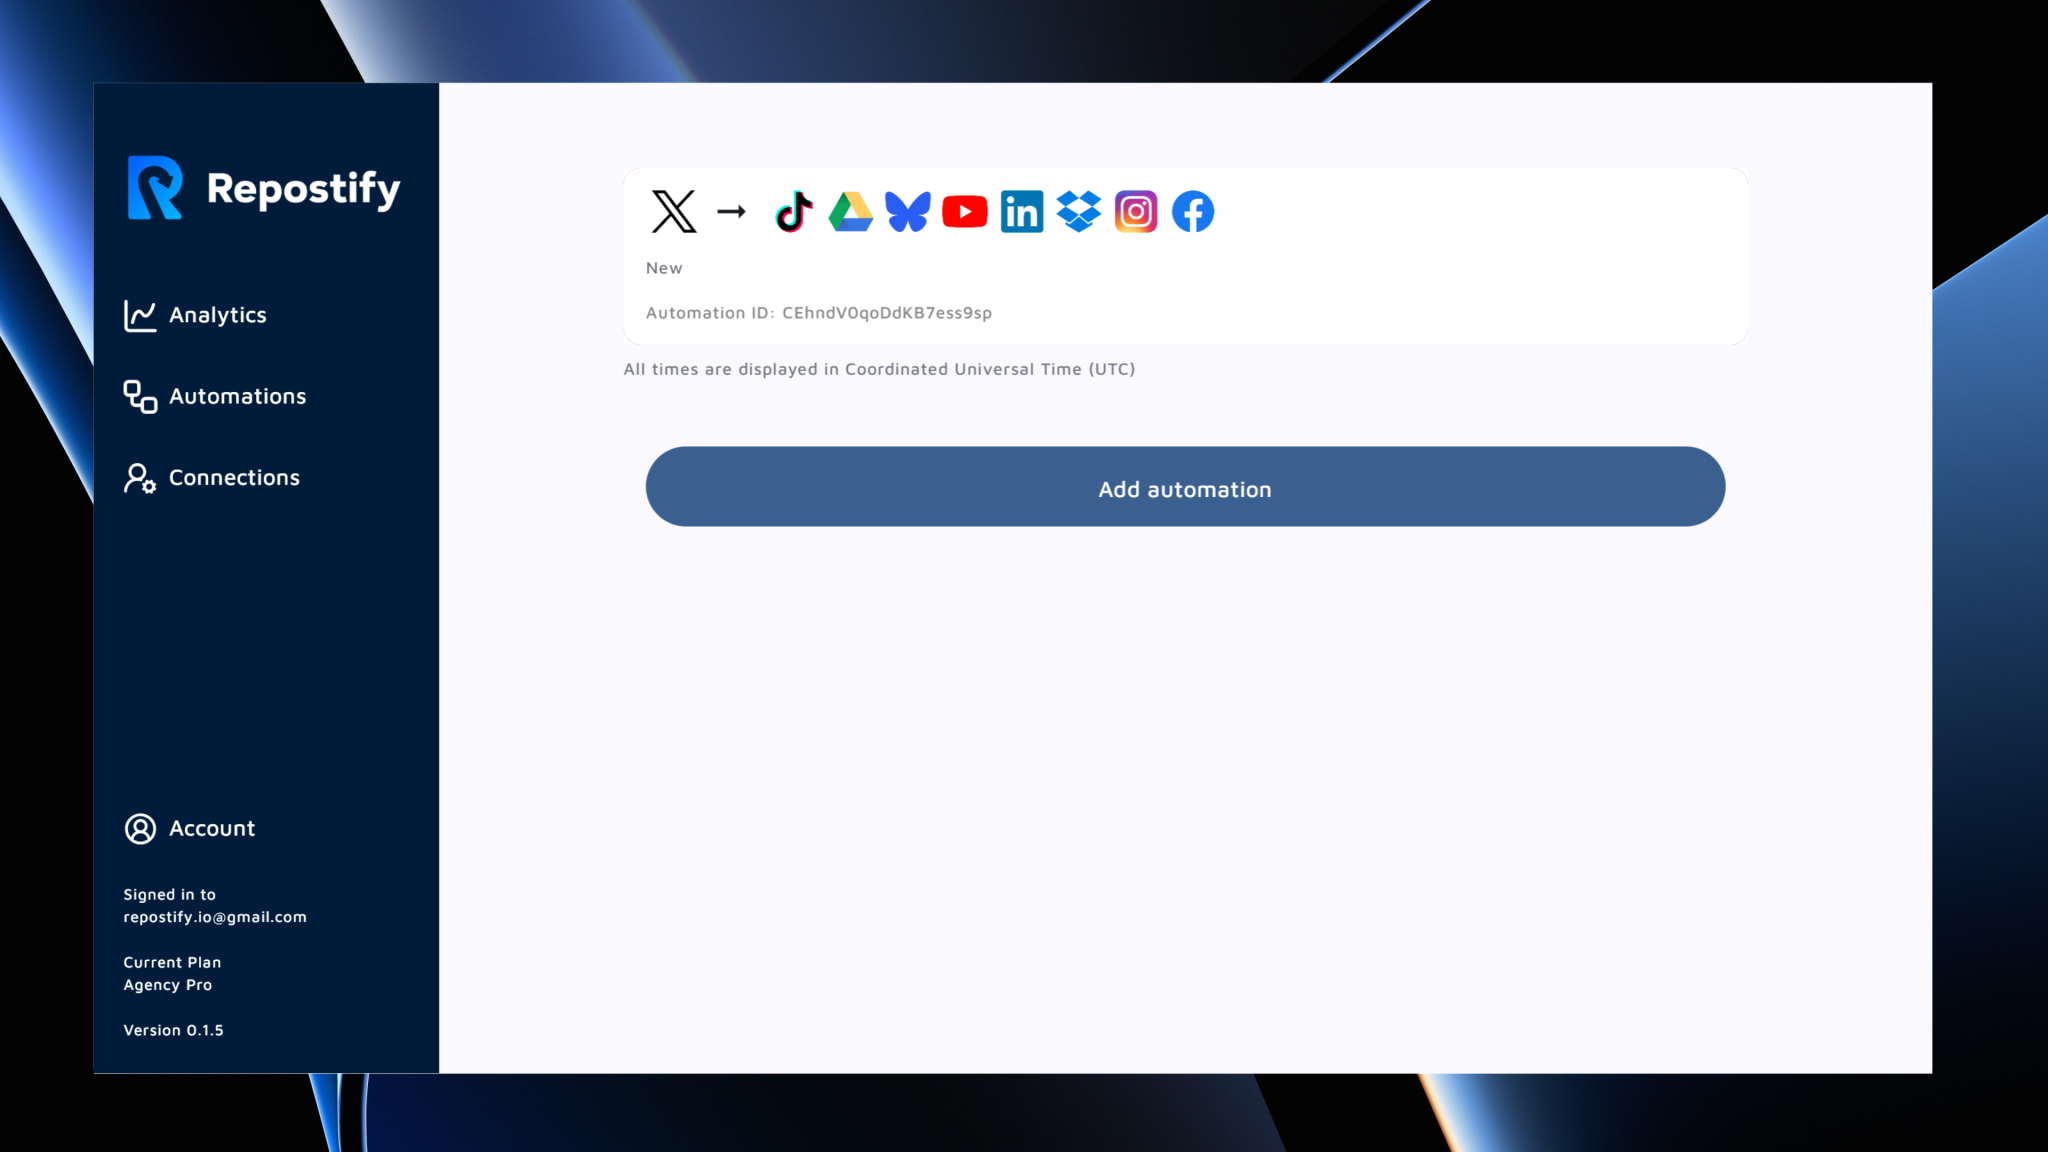This screenshot has height=1152, width=2048.
Task: Click the TikTok platform icon
Action: 792,211
